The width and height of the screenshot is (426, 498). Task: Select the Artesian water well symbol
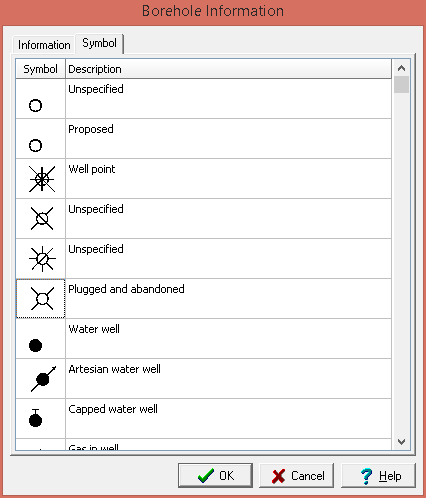click(x=43, y=379)
